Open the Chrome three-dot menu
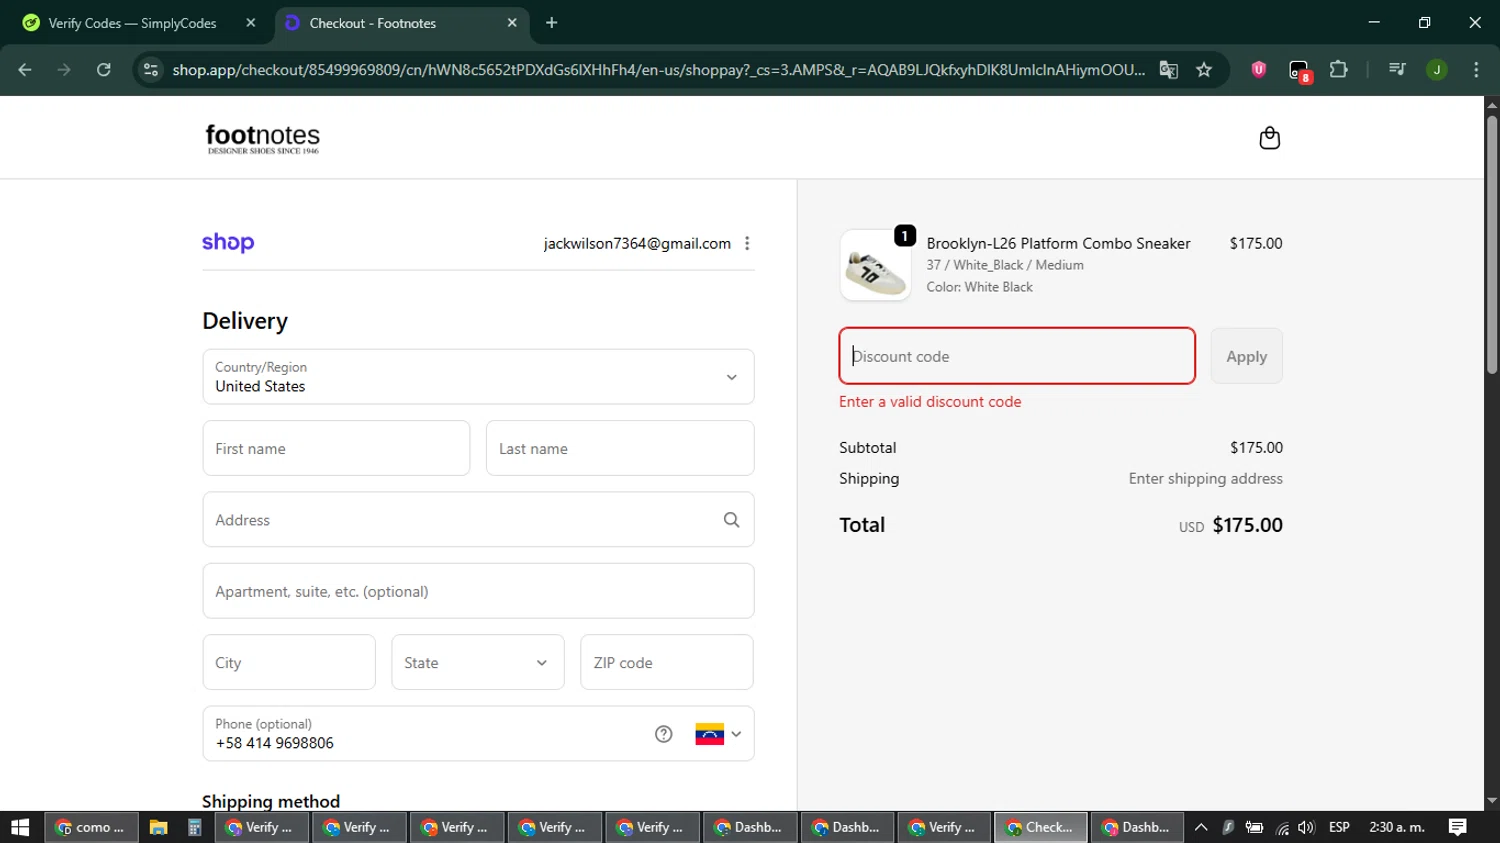The height and width of the screenshot is (843, 1500). 1476,69
